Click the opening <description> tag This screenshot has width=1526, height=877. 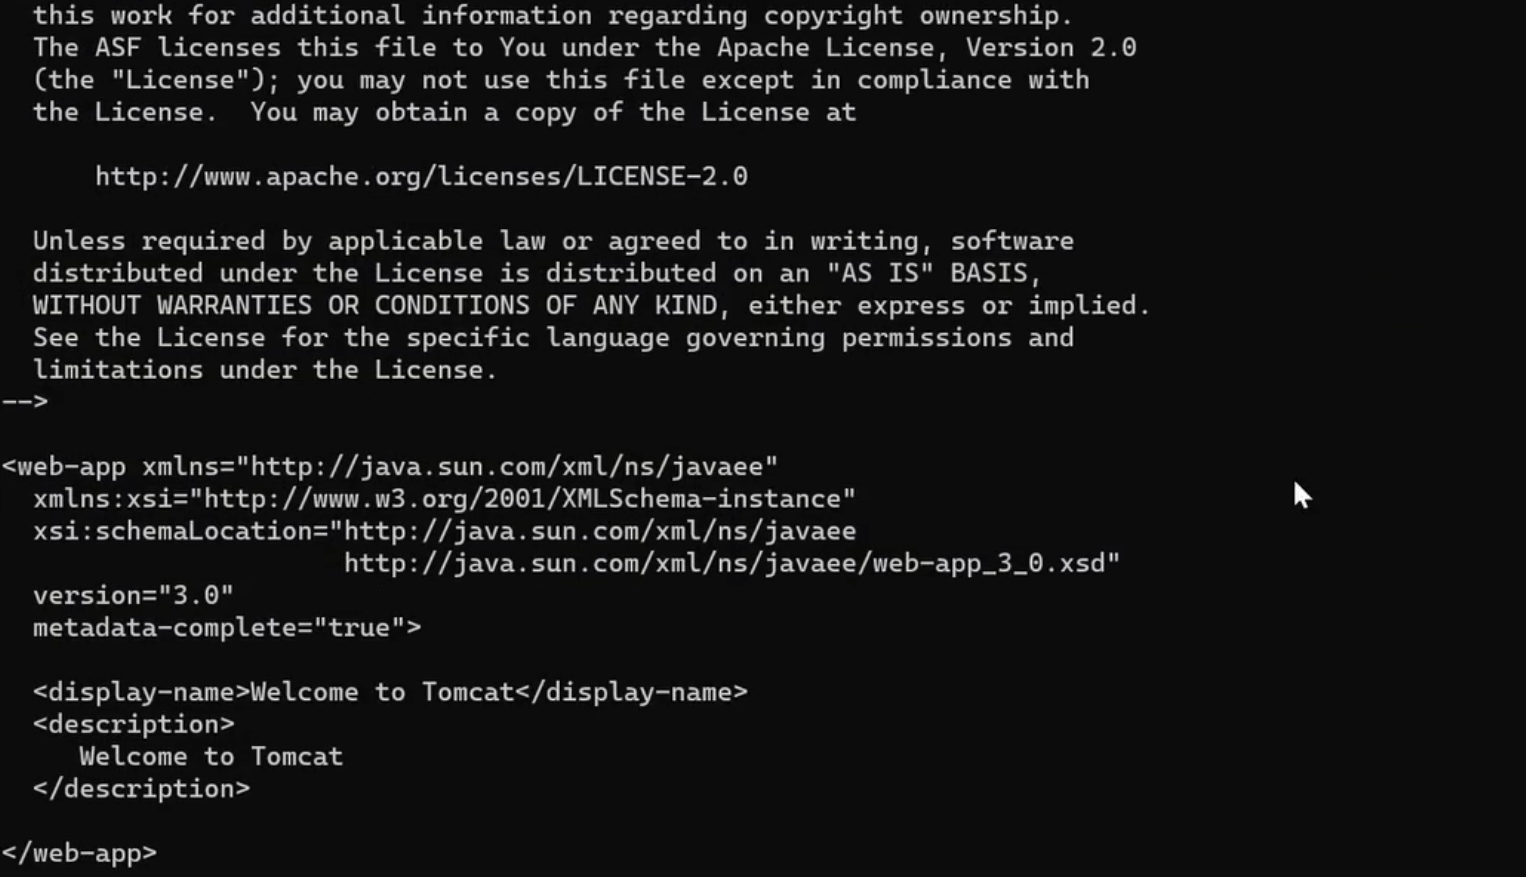tap(133, 725)
